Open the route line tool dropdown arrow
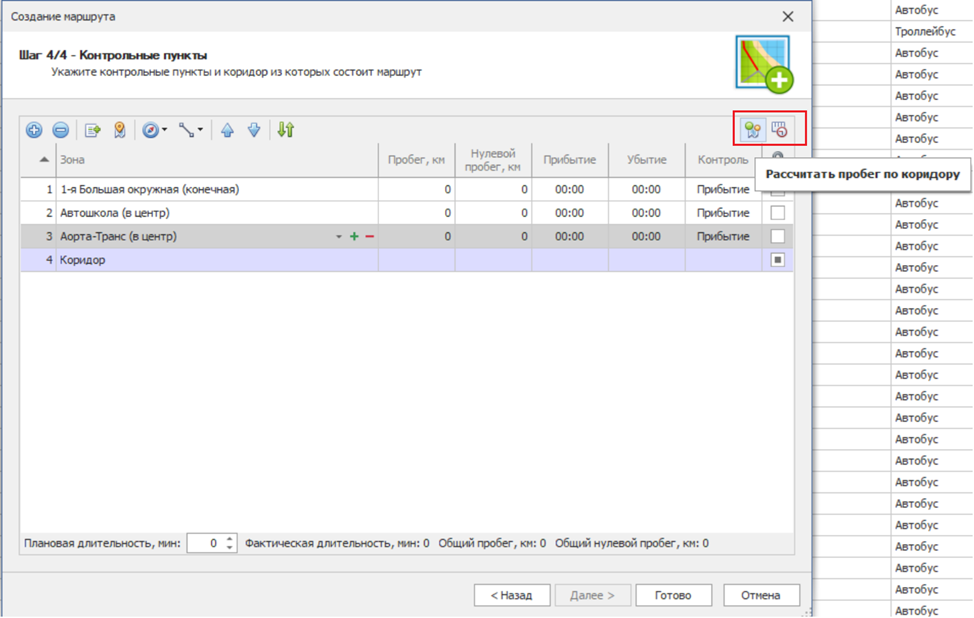The width and height of the screenshot is (974, 618). [x=201, y=130]
